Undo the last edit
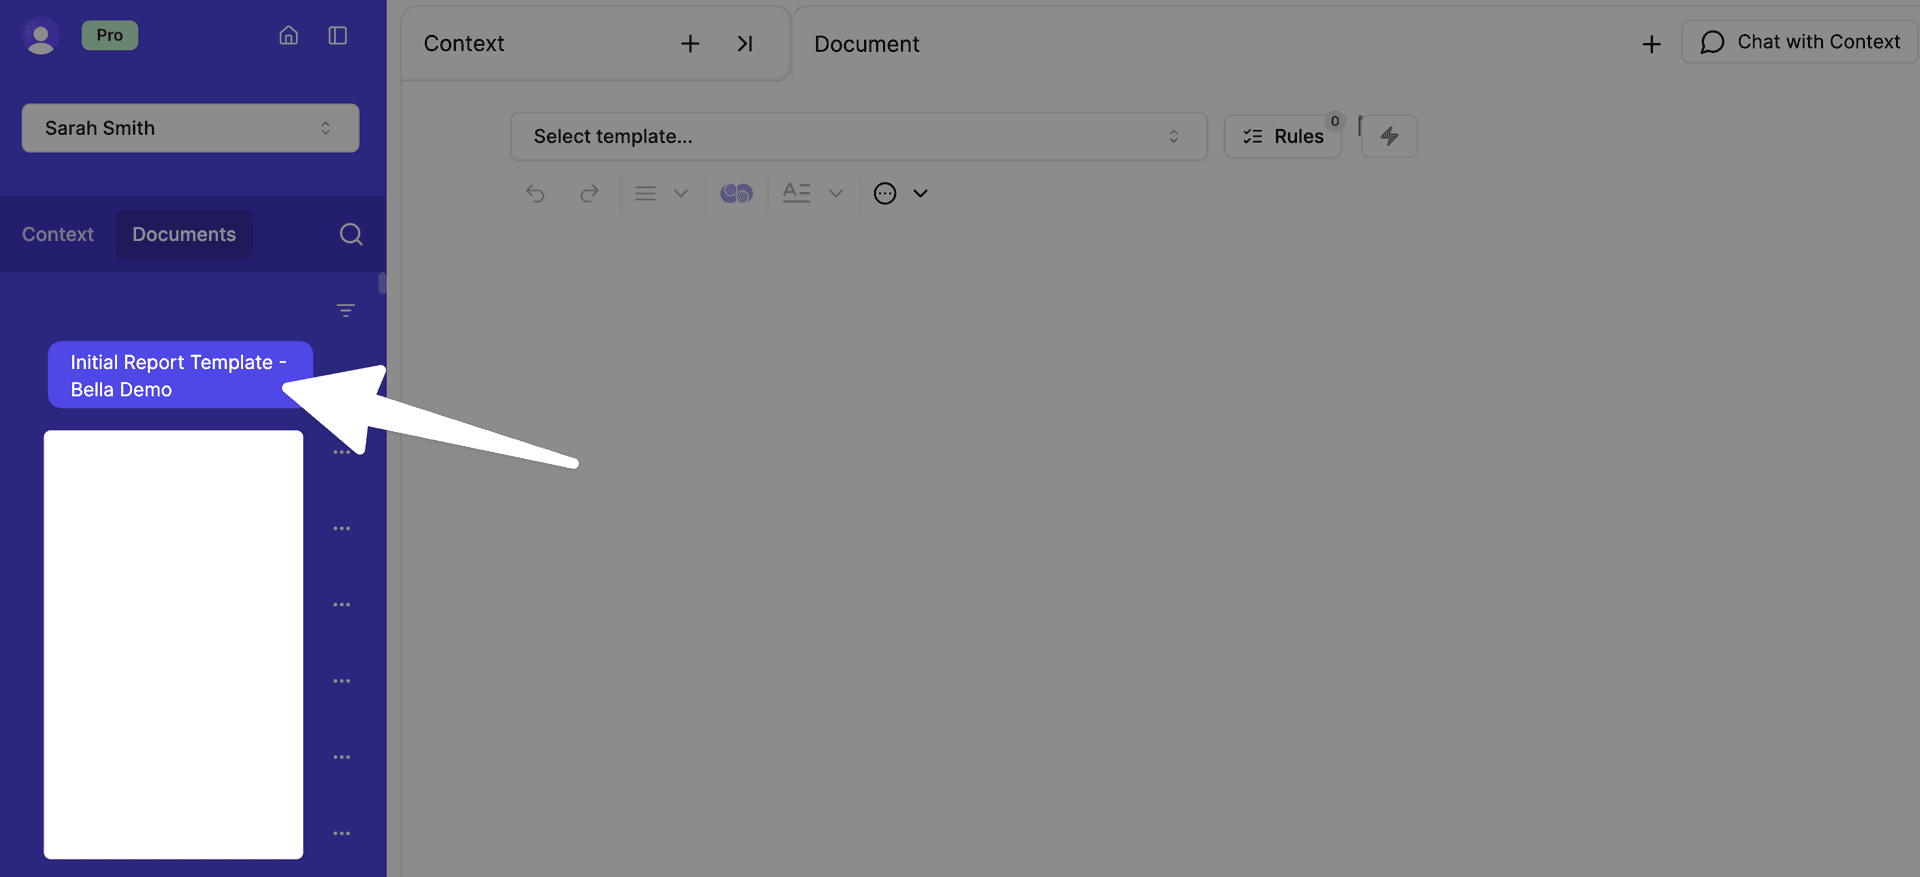The width and height of the screenshot is (1920, 877). point(536,193)
